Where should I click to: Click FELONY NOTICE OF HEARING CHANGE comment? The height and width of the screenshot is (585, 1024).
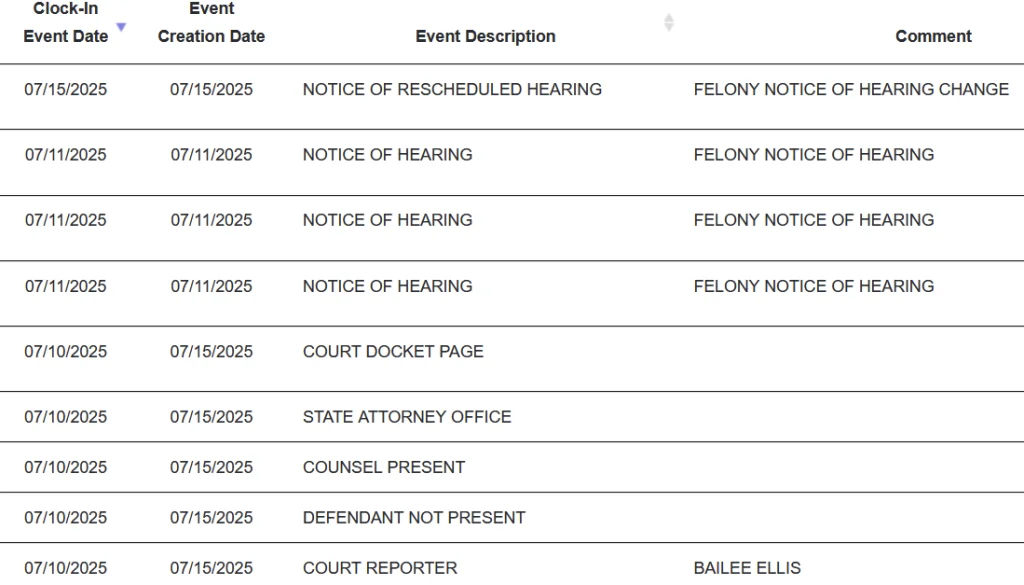click(851, 89)
